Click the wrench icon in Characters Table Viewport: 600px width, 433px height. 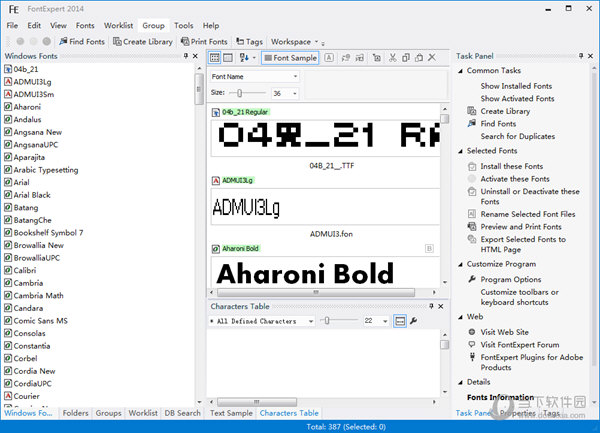click(x=413, y=321)
